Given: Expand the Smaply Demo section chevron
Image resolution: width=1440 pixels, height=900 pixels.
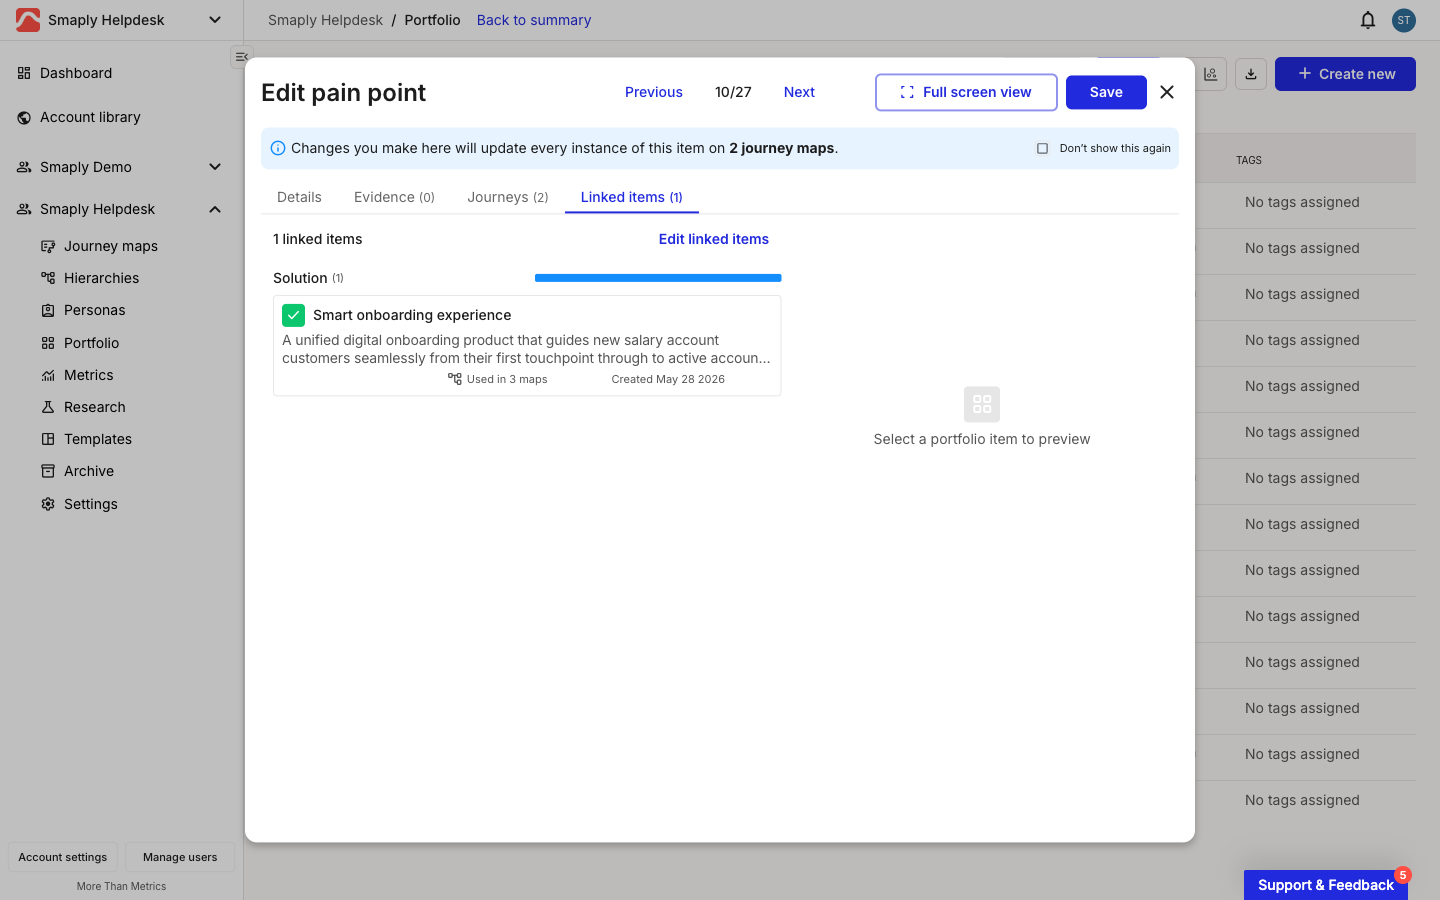Looking at the screenshot, I should [215, 167].
